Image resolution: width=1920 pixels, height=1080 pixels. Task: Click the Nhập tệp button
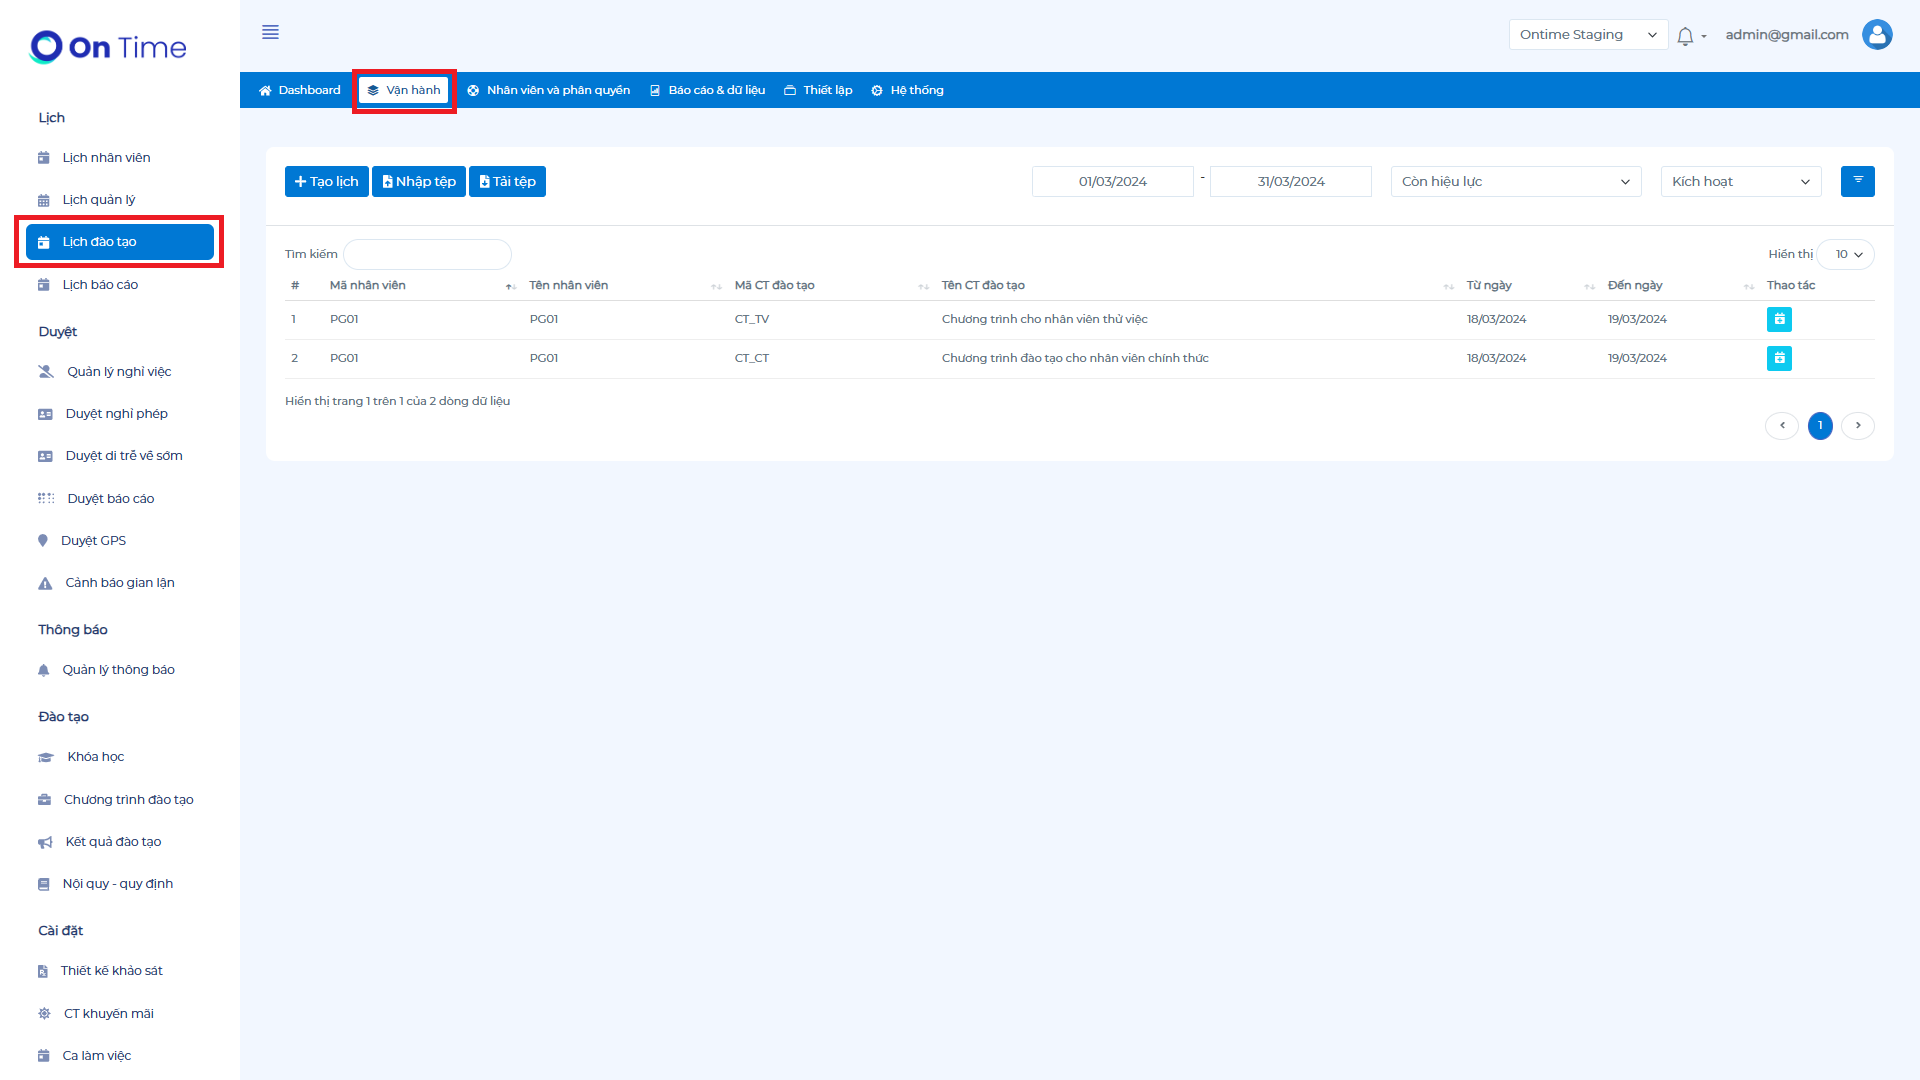(x=418, y=182)
